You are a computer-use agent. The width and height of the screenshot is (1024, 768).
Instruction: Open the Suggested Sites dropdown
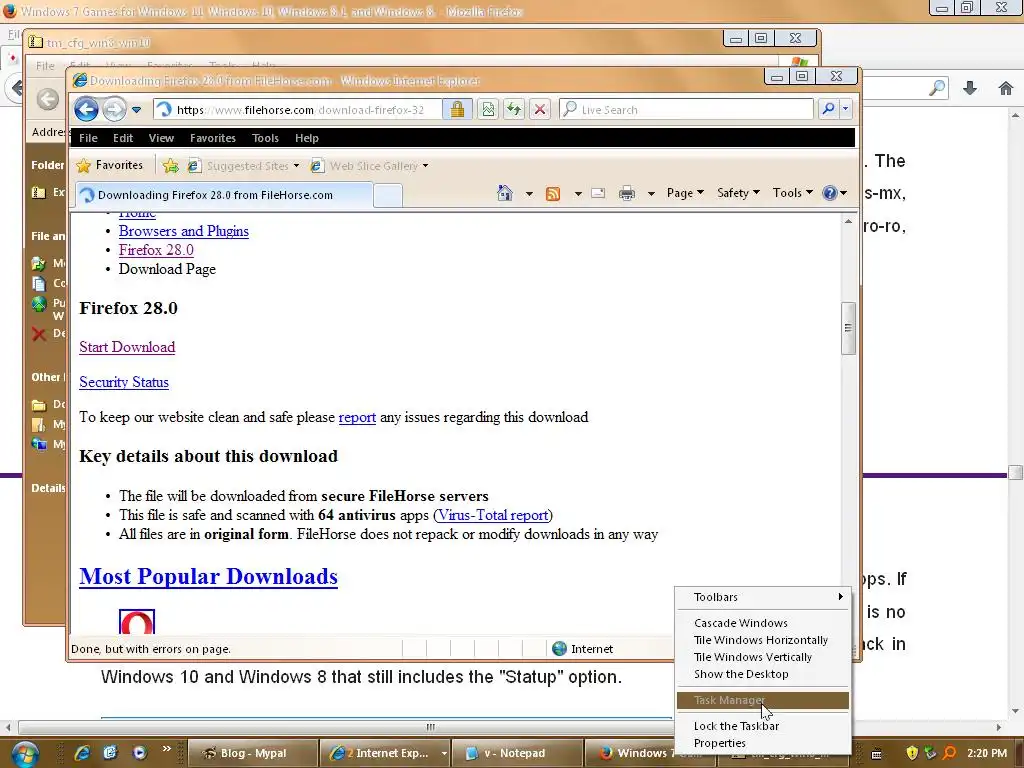point(243,166)
